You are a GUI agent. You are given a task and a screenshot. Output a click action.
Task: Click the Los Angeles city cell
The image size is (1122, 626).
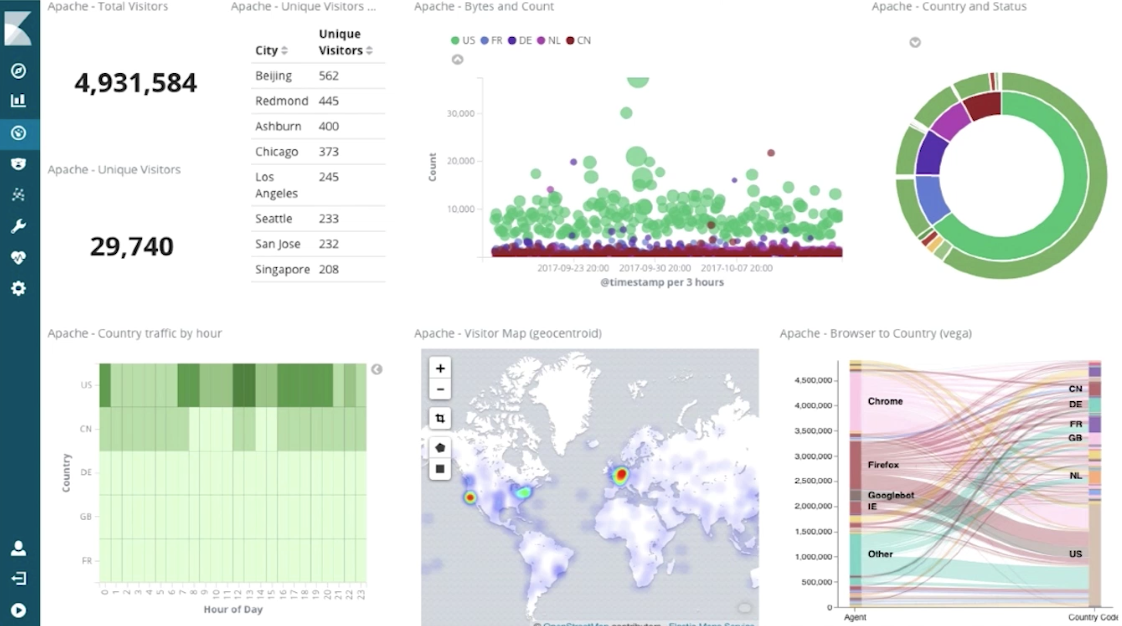(x=276, y=185)
